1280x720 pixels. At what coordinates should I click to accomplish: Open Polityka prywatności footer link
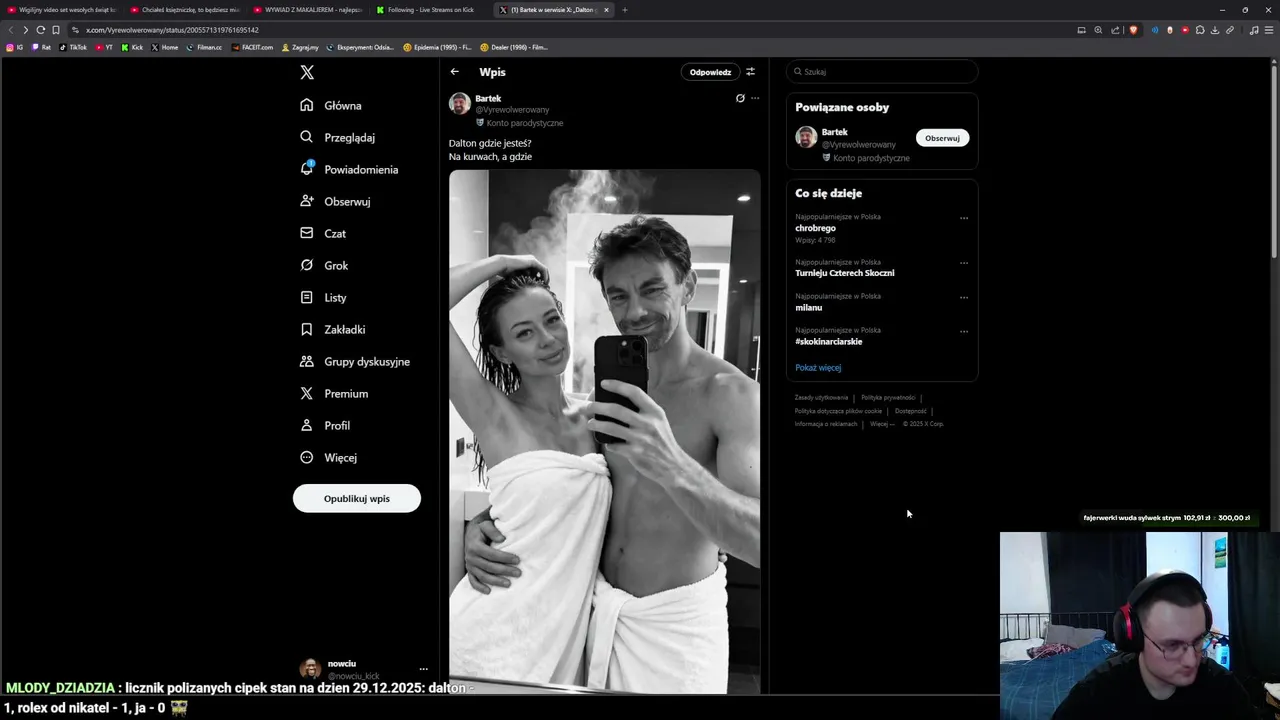pyautogui.click(x=888, y=398)
